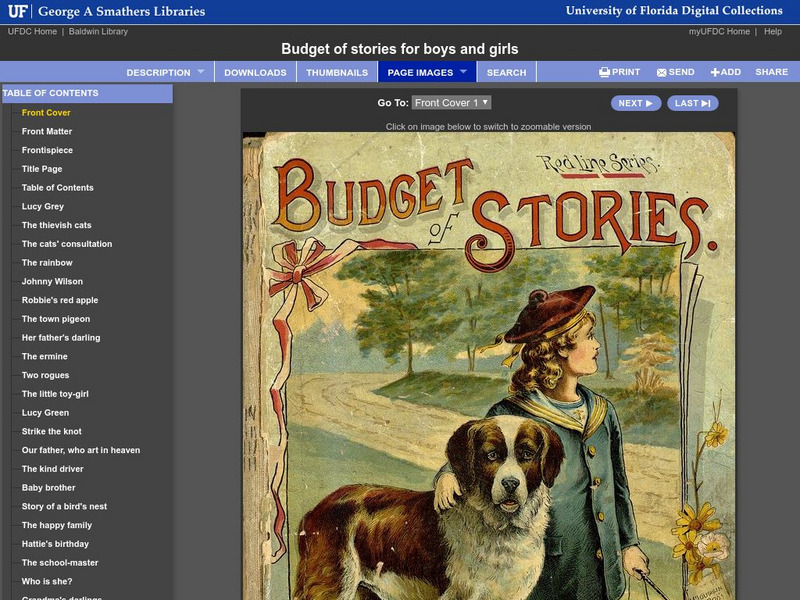The height and width of the screenshot is (600, 800).
Task: Click the UF logo in header
Action: pos(17,11)
